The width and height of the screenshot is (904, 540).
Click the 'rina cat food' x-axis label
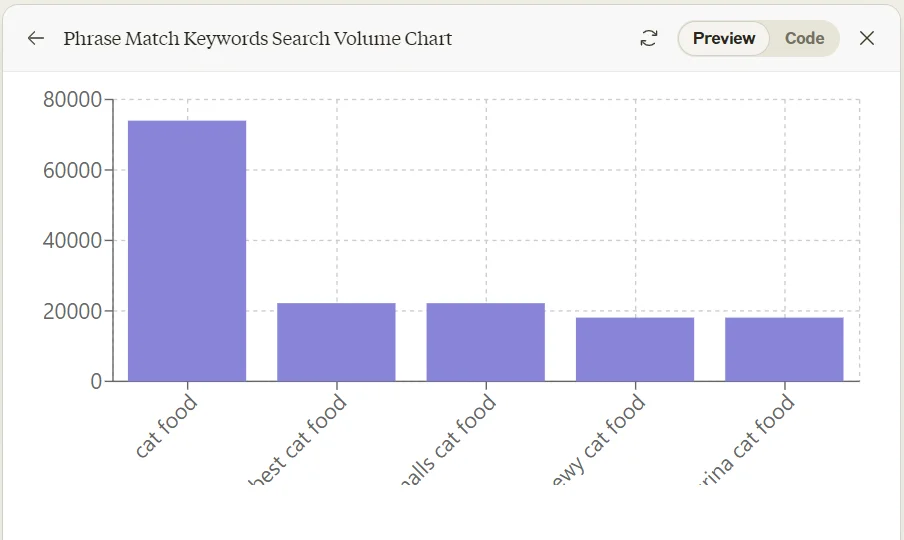click(x=747, y=441)
